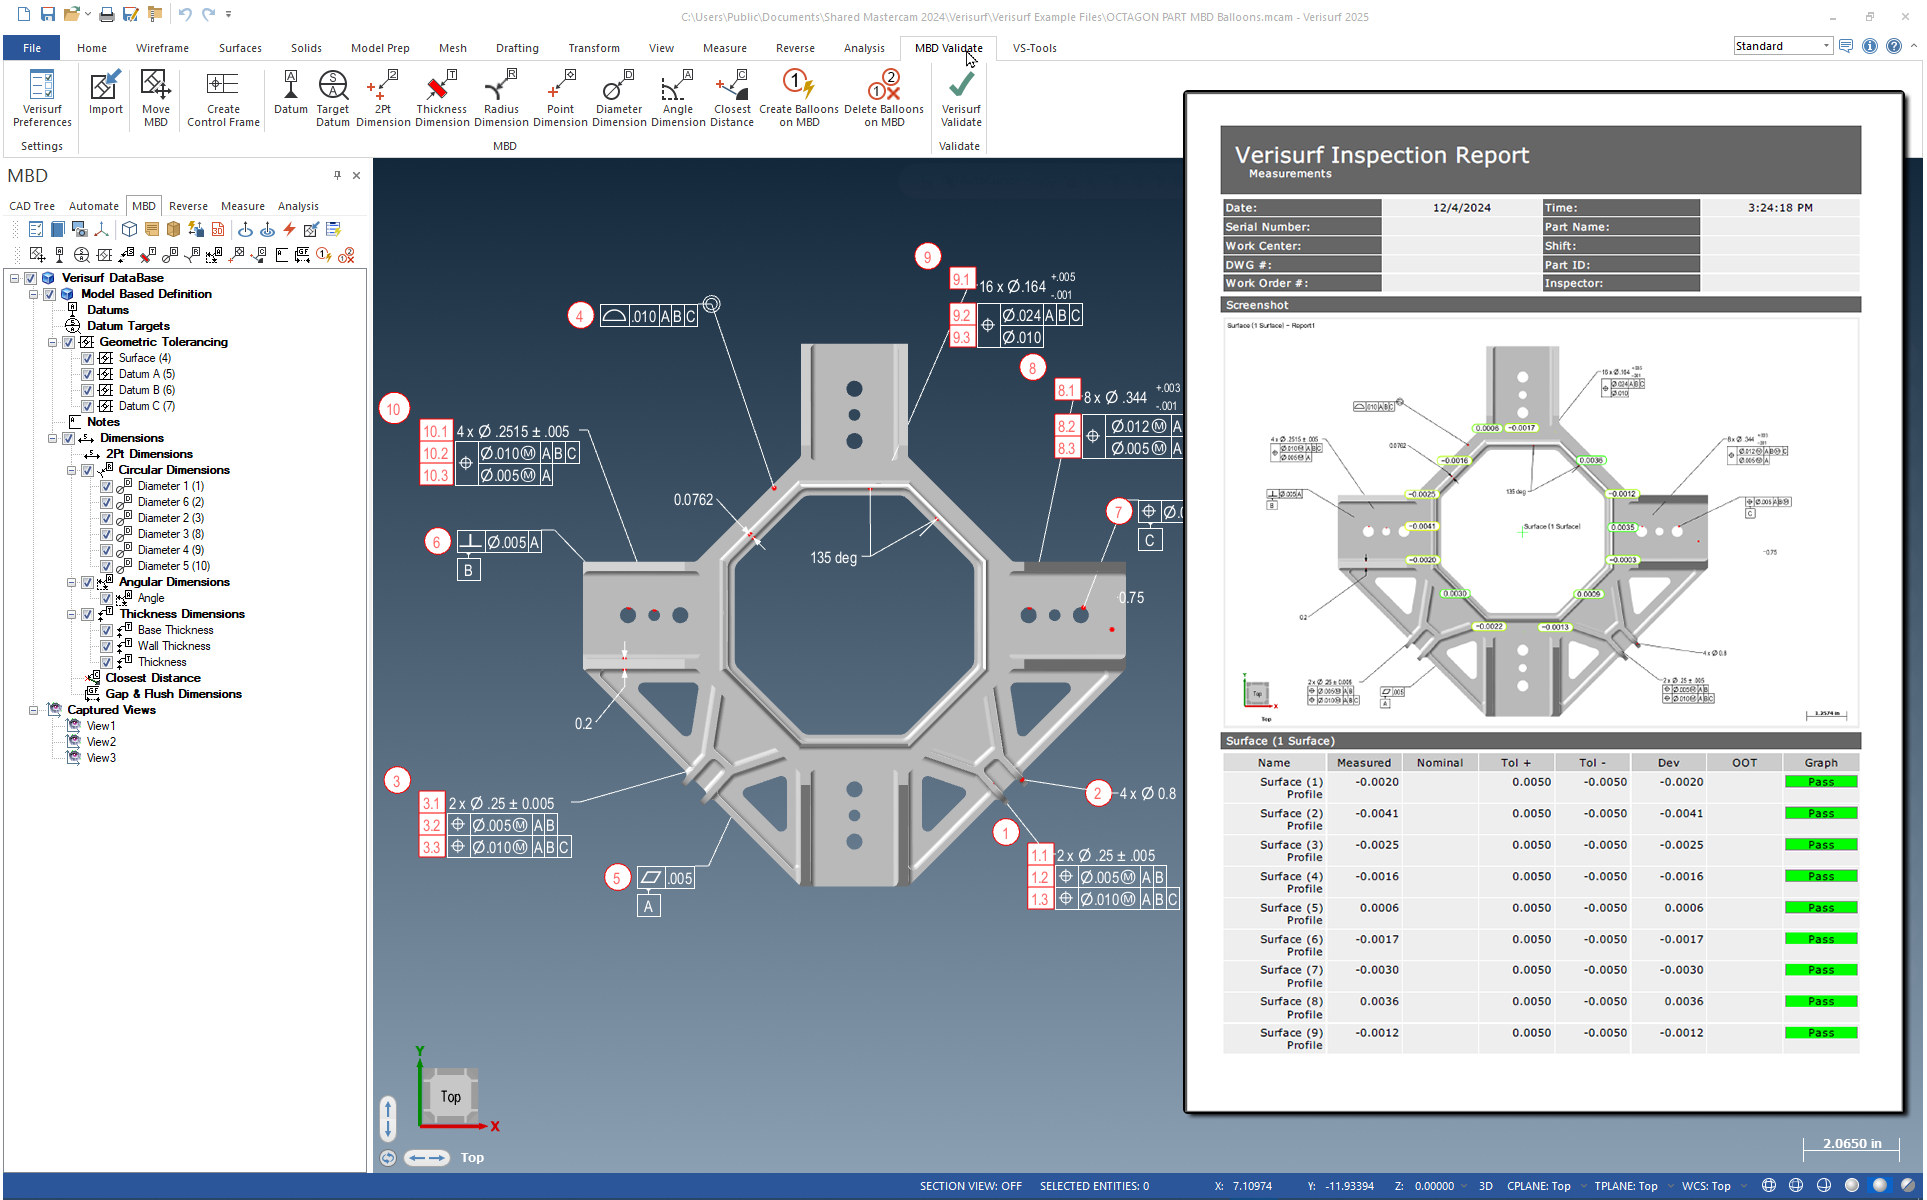The width and height of the screenshot is (1927, 1200).
Task: Choose the 2Pt Dimension tool
Action: [x=383, y=98]
